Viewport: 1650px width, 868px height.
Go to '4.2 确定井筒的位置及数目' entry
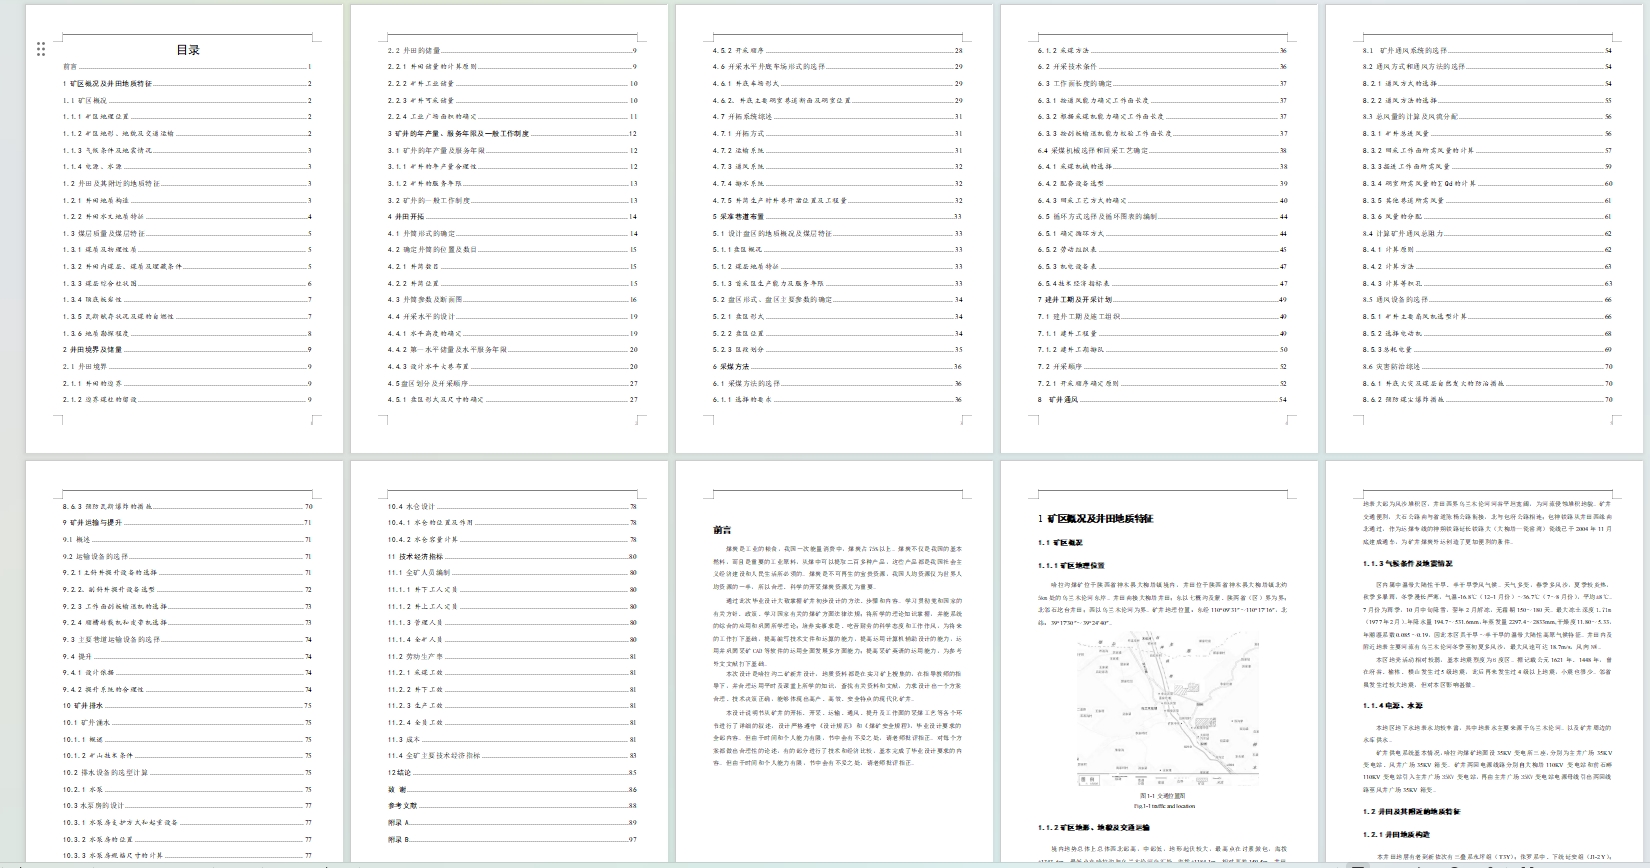[x=512, y=250]
